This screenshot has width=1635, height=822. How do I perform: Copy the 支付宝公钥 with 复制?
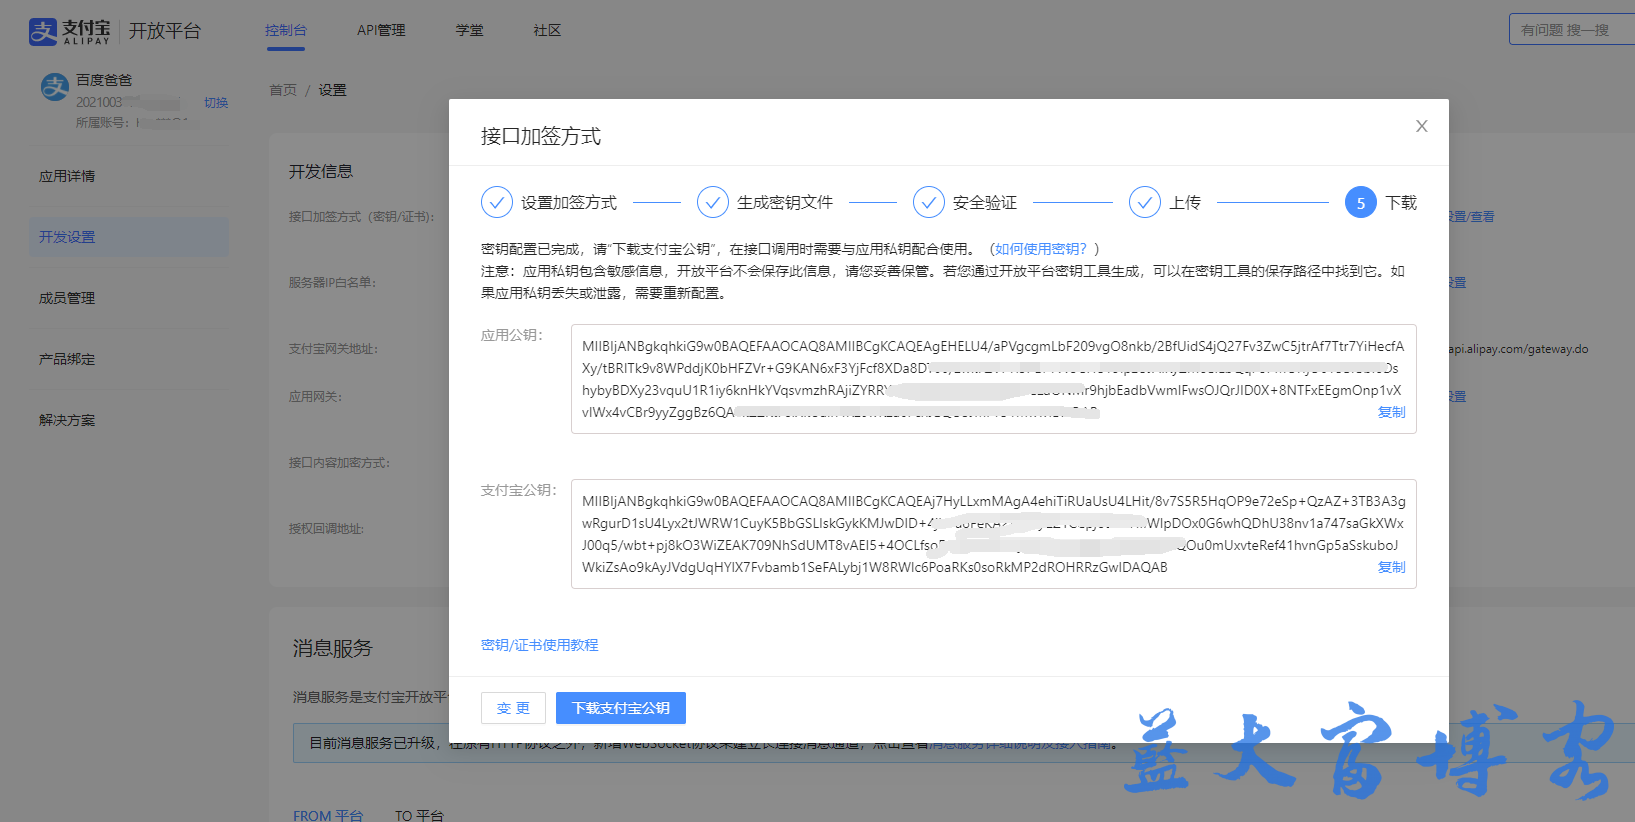pos(1391,567)
